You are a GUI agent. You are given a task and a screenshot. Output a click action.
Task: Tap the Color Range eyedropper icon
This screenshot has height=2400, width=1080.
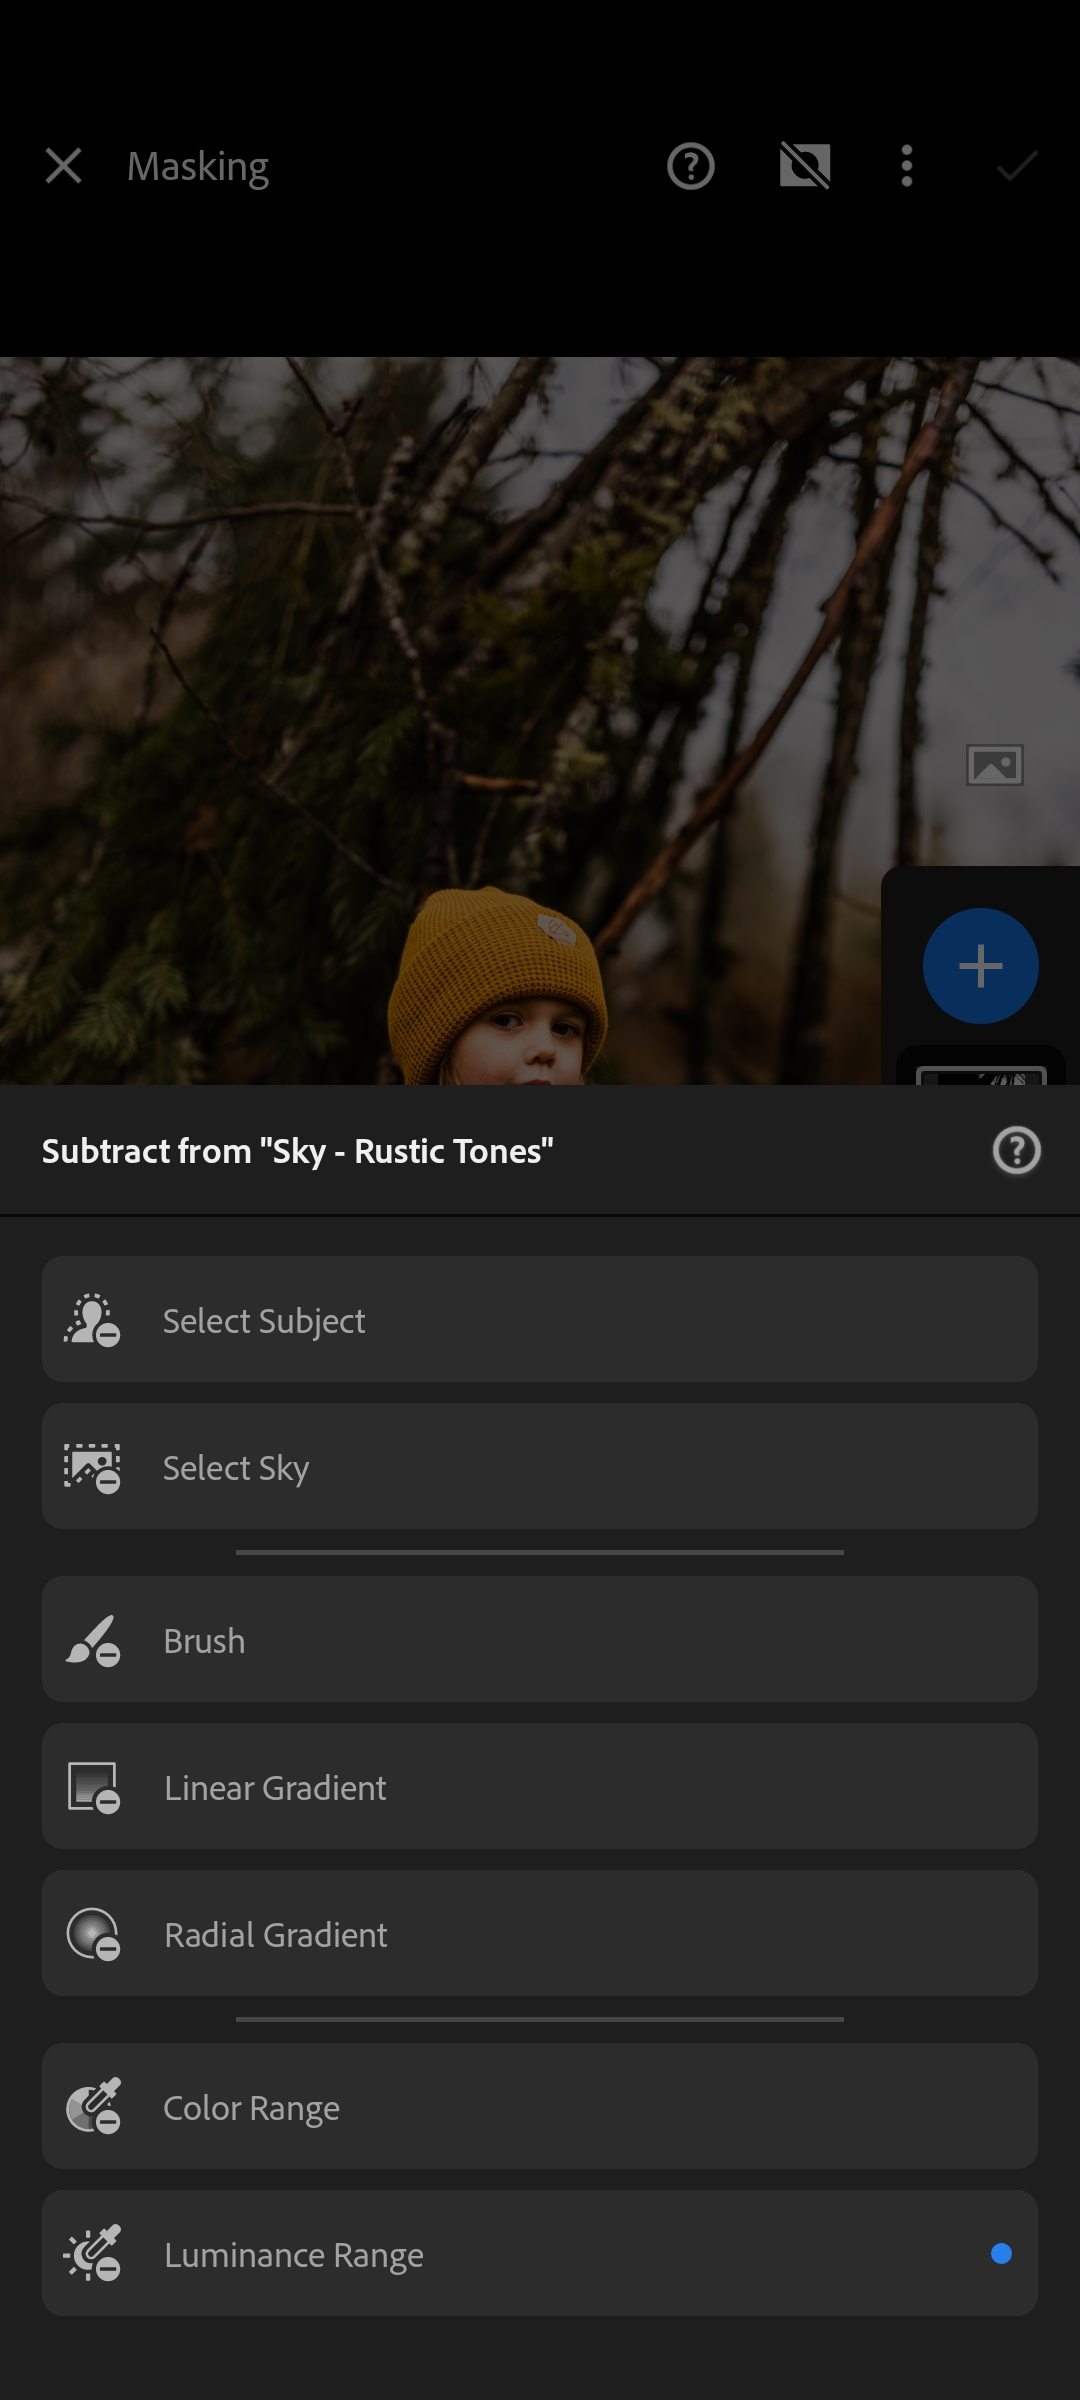point(93,2107)
